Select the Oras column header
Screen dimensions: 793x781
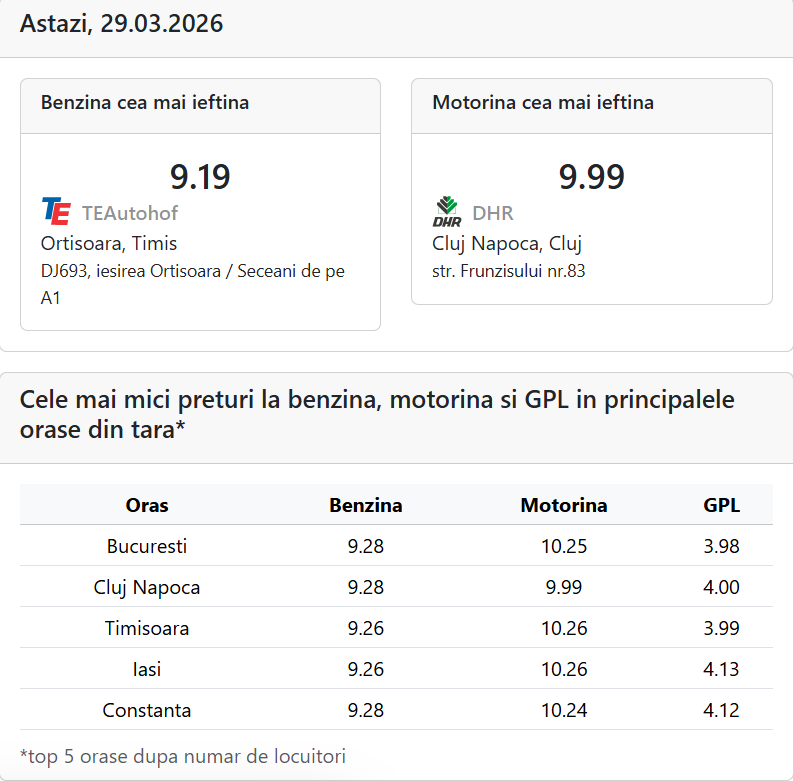pyautogui.click(x=147, y=505)
